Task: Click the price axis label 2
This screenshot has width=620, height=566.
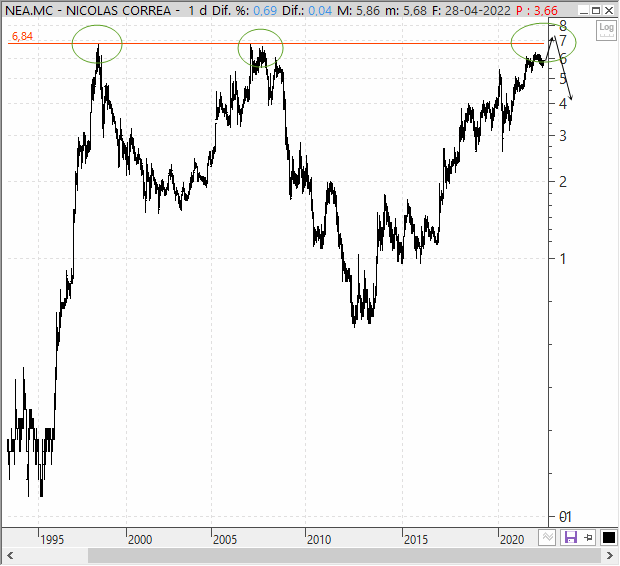Action: pyautogui.click(x=563, y=182)
